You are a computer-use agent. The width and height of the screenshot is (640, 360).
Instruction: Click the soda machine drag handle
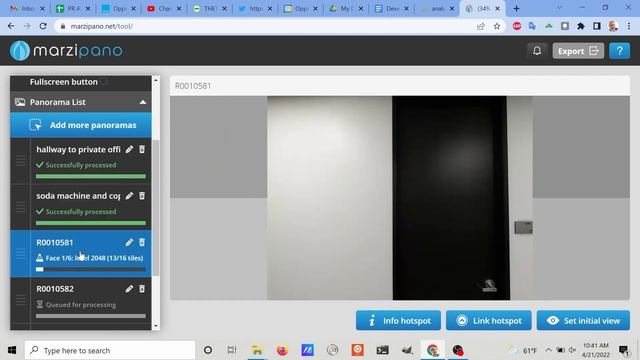[20, 207]
